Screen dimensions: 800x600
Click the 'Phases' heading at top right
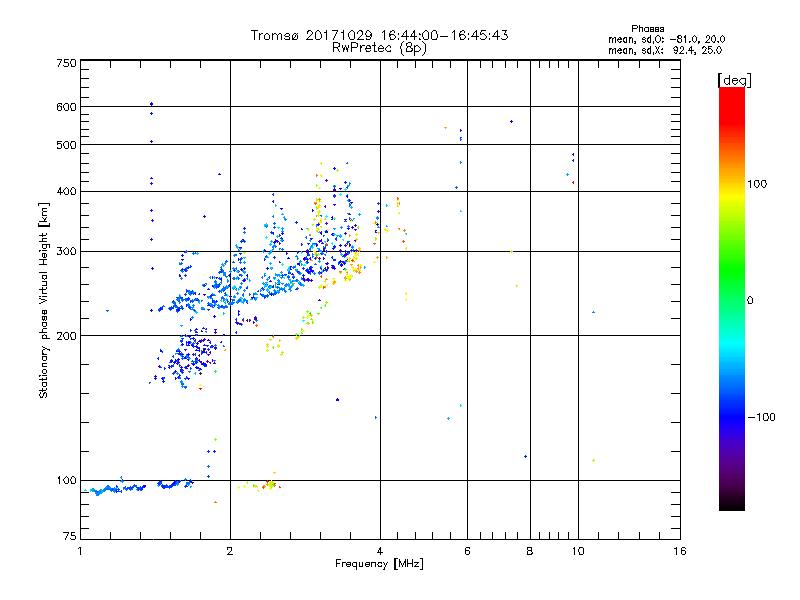click(x=647, y=29)
